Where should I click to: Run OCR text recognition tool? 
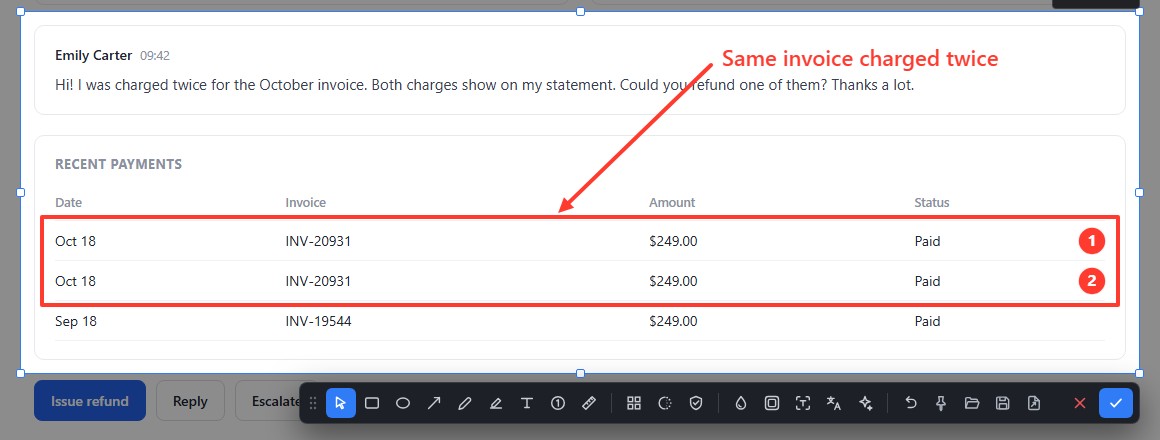[803, 403]
